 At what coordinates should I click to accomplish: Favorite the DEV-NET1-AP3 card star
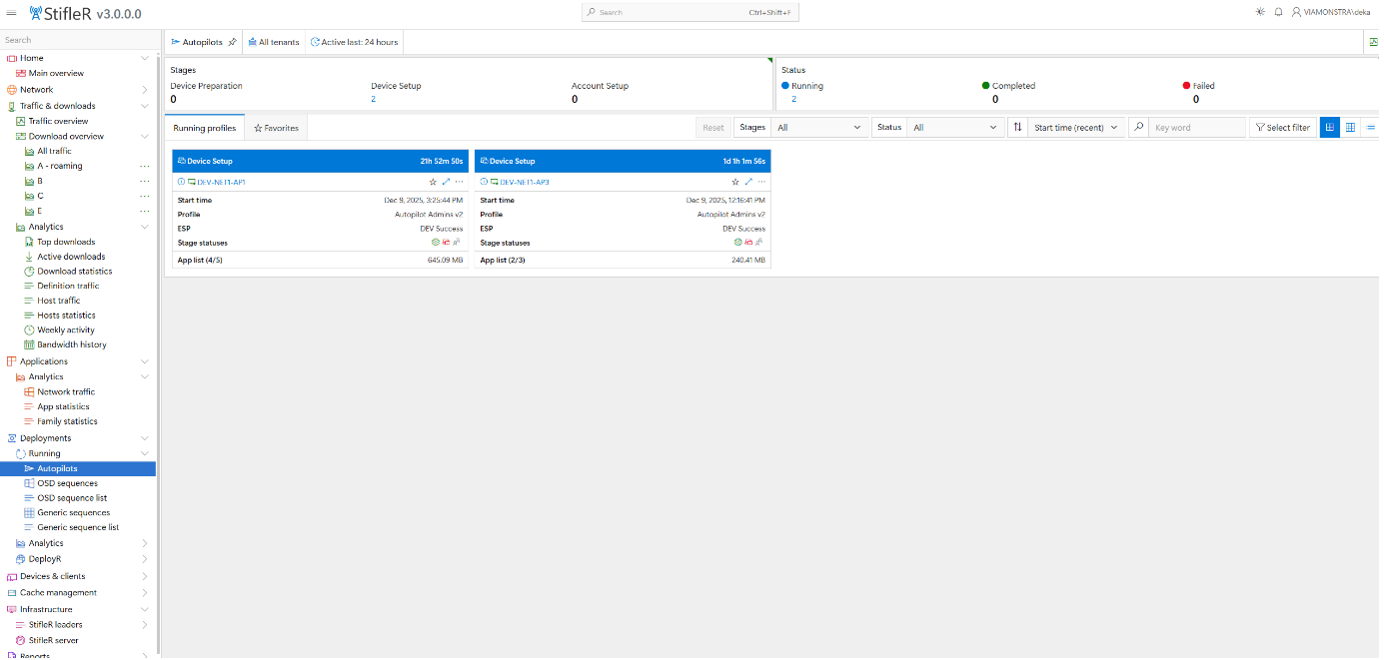(735, 182)
